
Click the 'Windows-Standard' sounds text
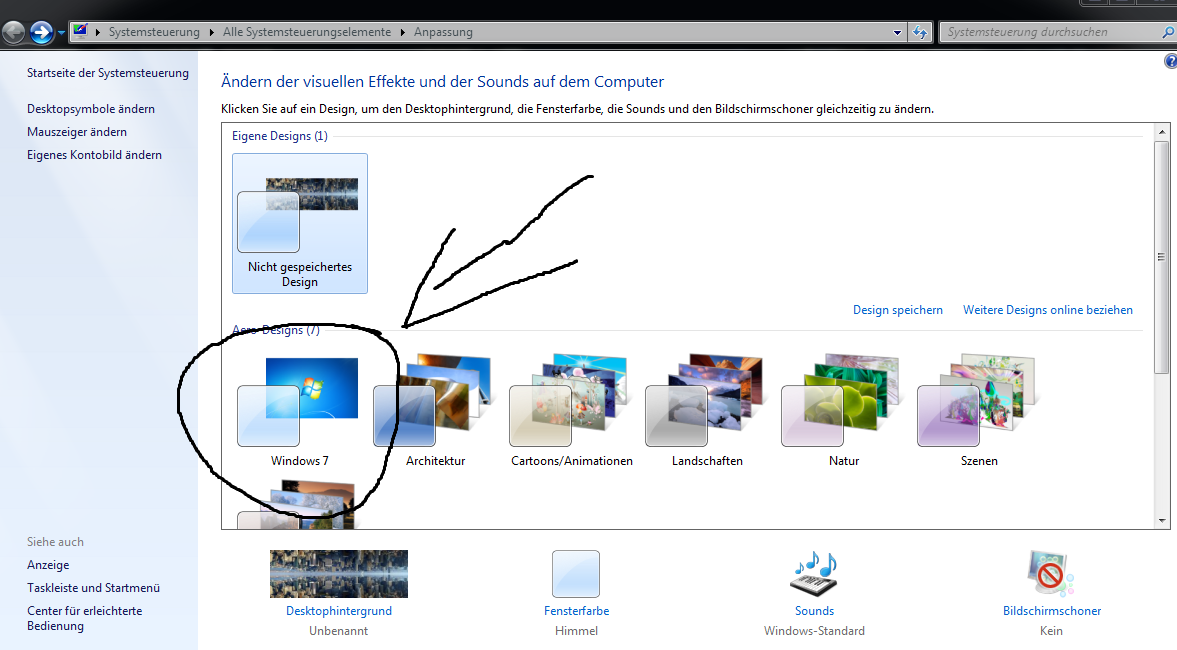click(x=814, y=631)
